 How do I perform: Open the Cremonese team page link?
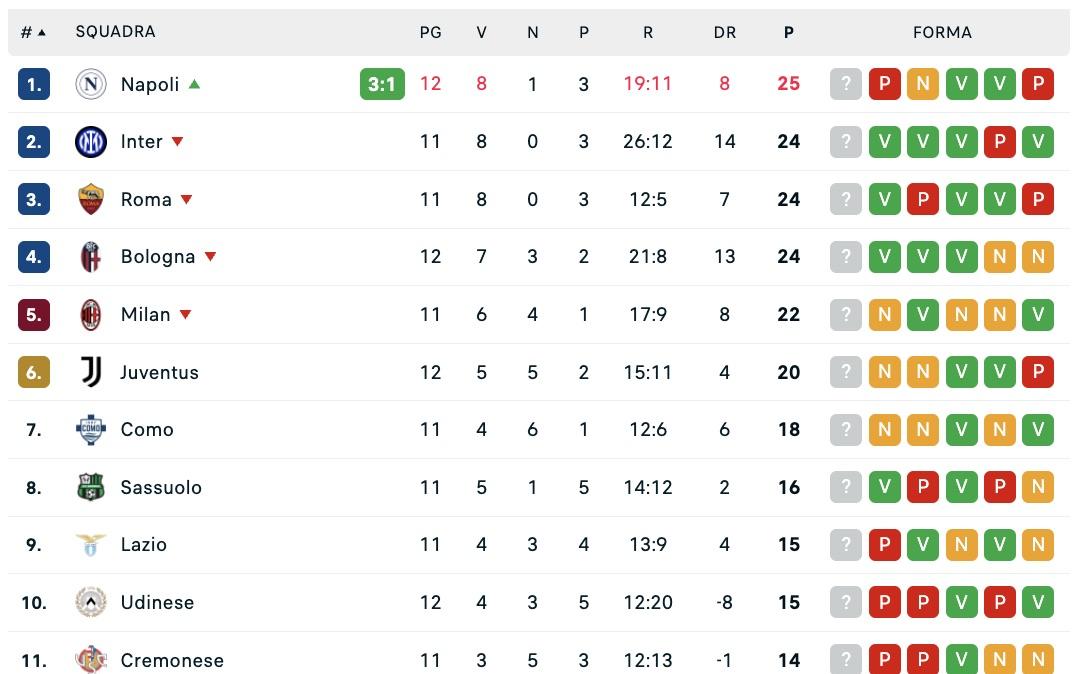tap(172, 660)
